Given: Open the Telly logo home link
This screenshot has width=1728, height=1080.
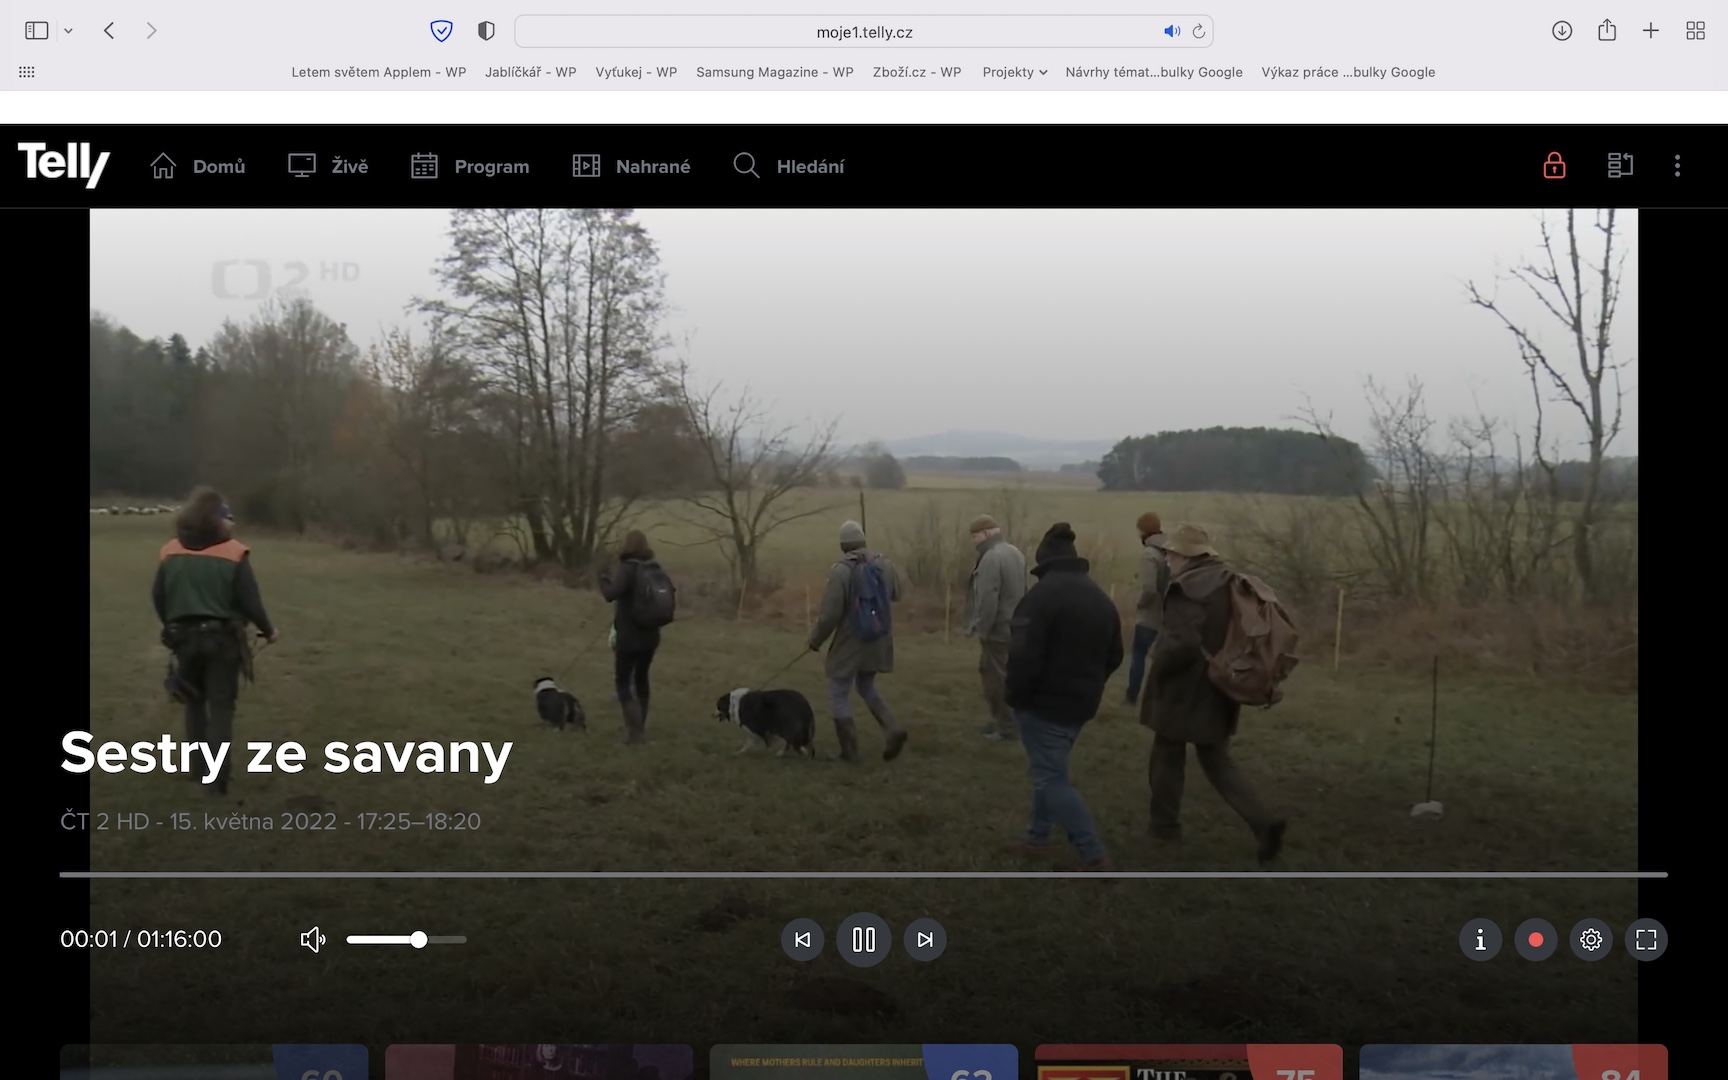Looking at the screenshot, I should (64, 164).
